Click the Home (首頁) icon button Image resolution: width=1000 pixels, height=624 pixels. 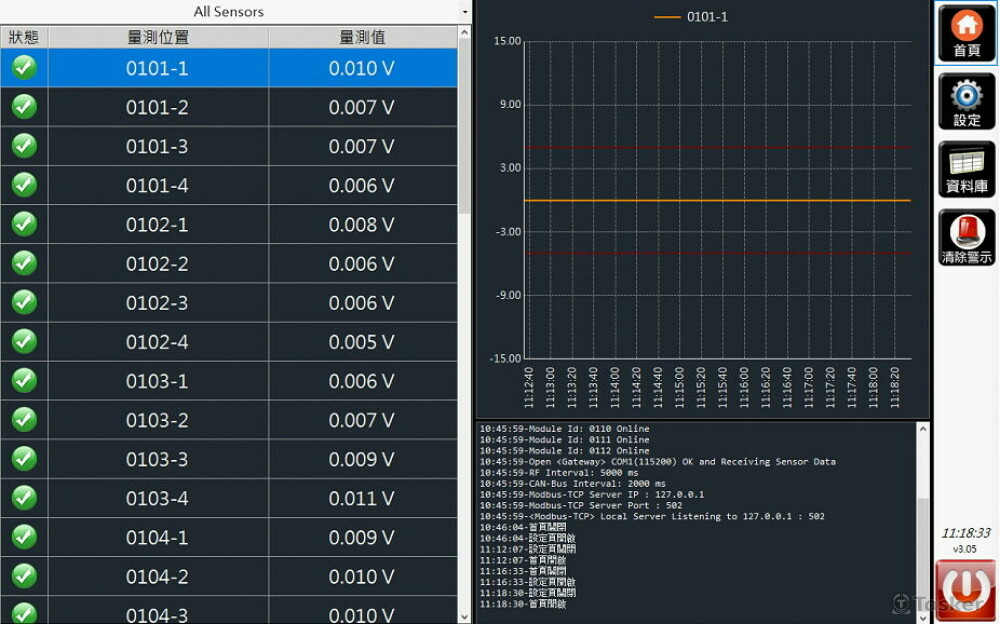966,33
